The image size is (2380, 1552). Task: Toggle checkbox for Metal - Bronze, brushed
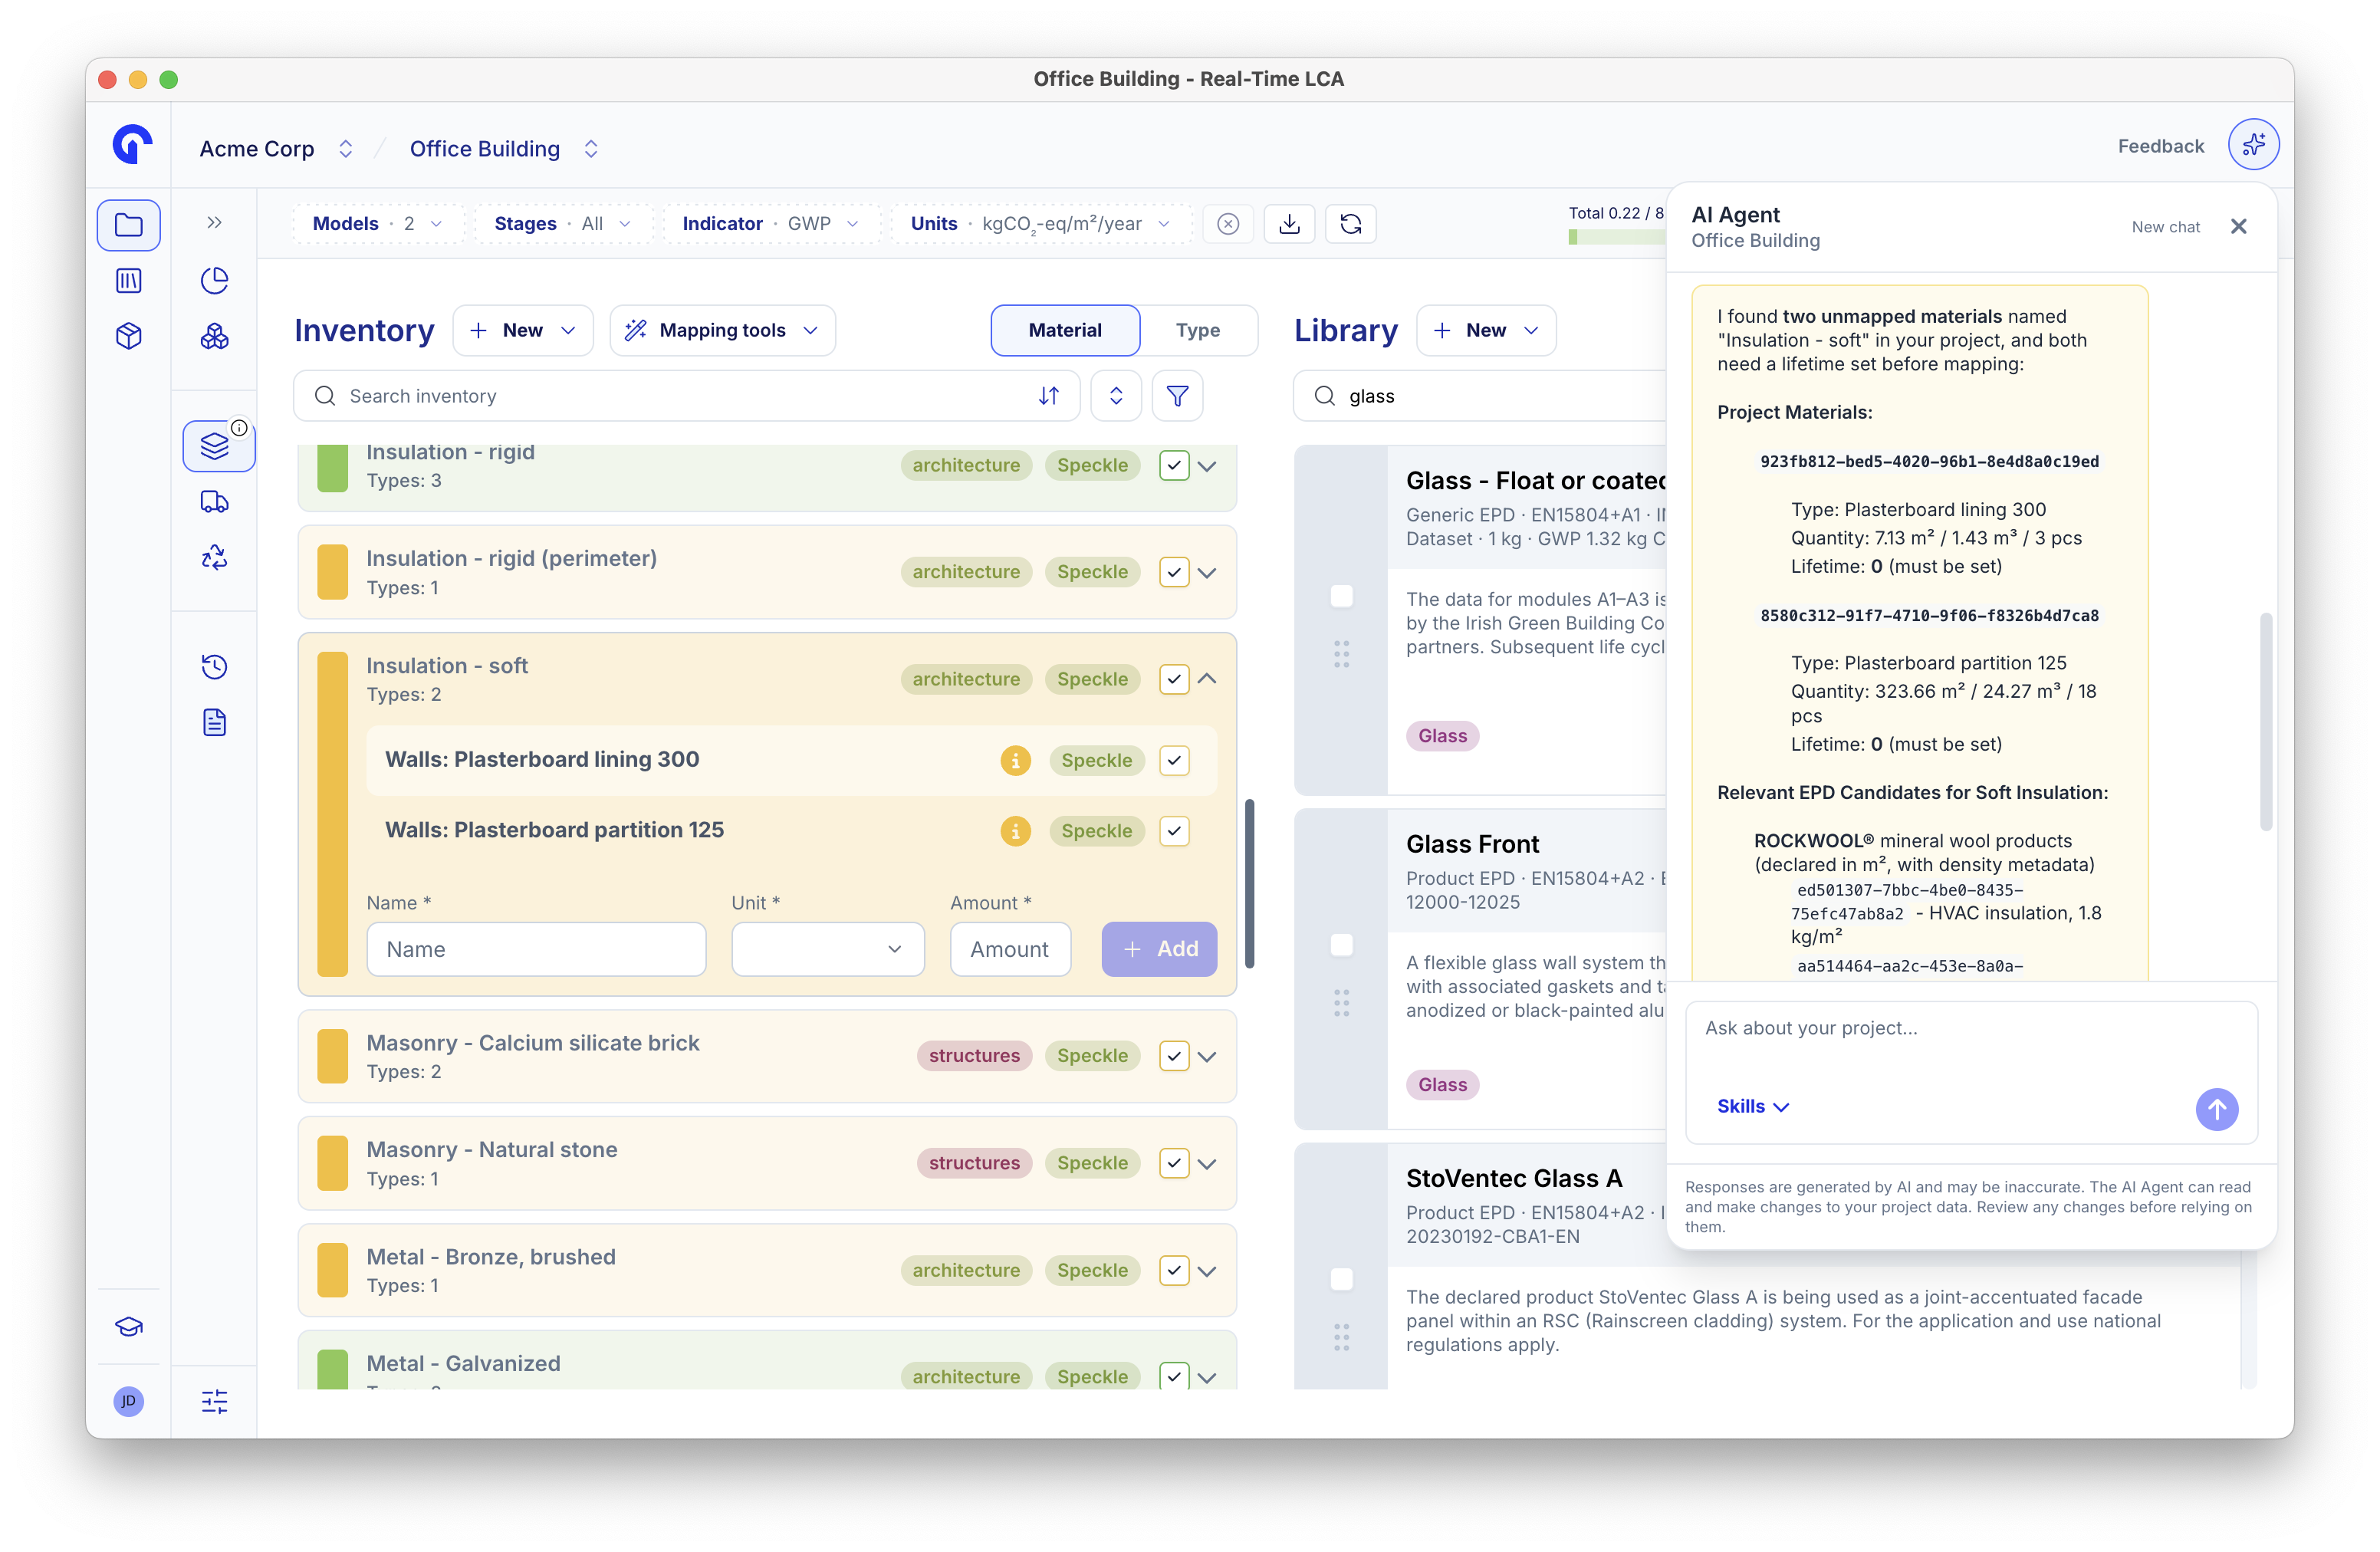[x=1174, y=1270]
